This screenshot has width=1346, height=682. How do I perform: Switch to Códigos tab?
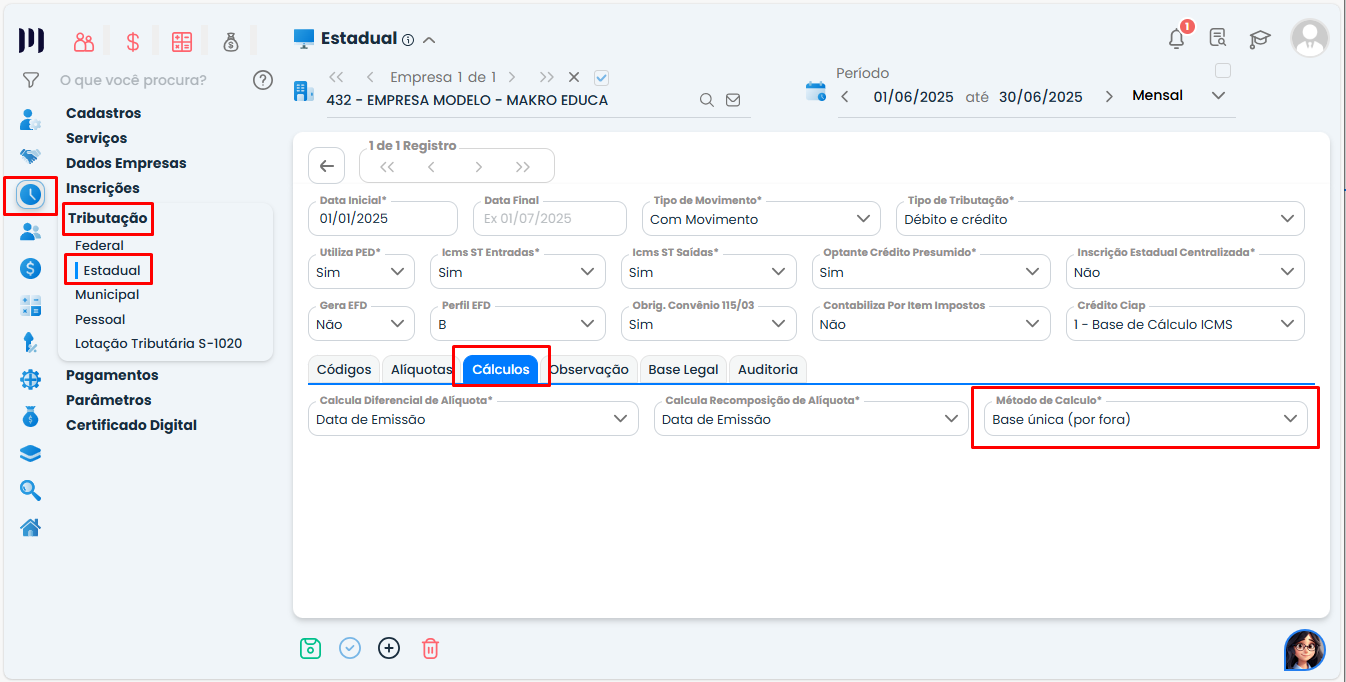344,369
